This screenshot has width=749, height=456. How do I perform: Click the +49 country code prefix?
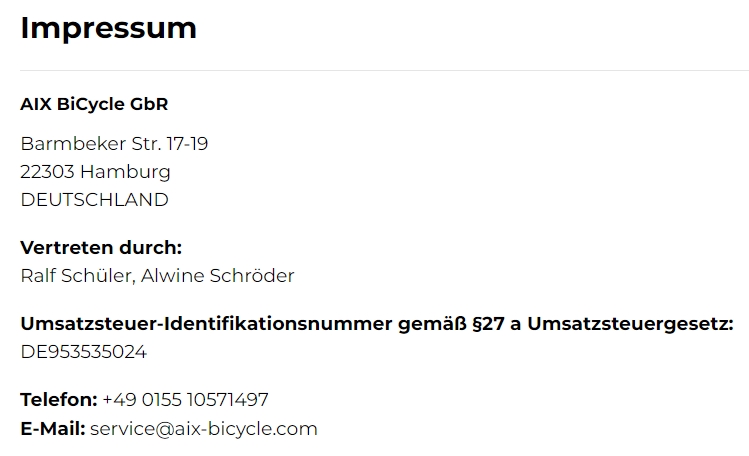pos(119,400)
